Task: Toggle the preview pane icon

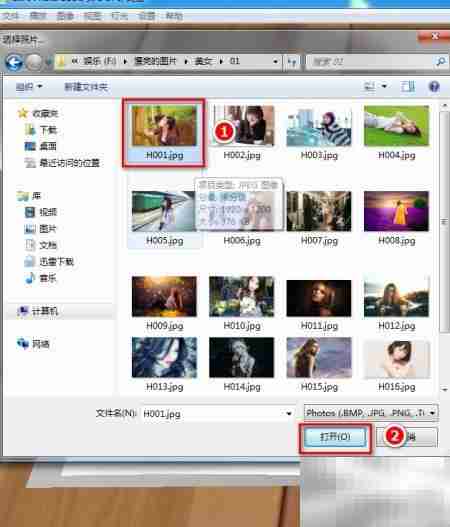Action: pyautogui.click(x=407, y=87)
